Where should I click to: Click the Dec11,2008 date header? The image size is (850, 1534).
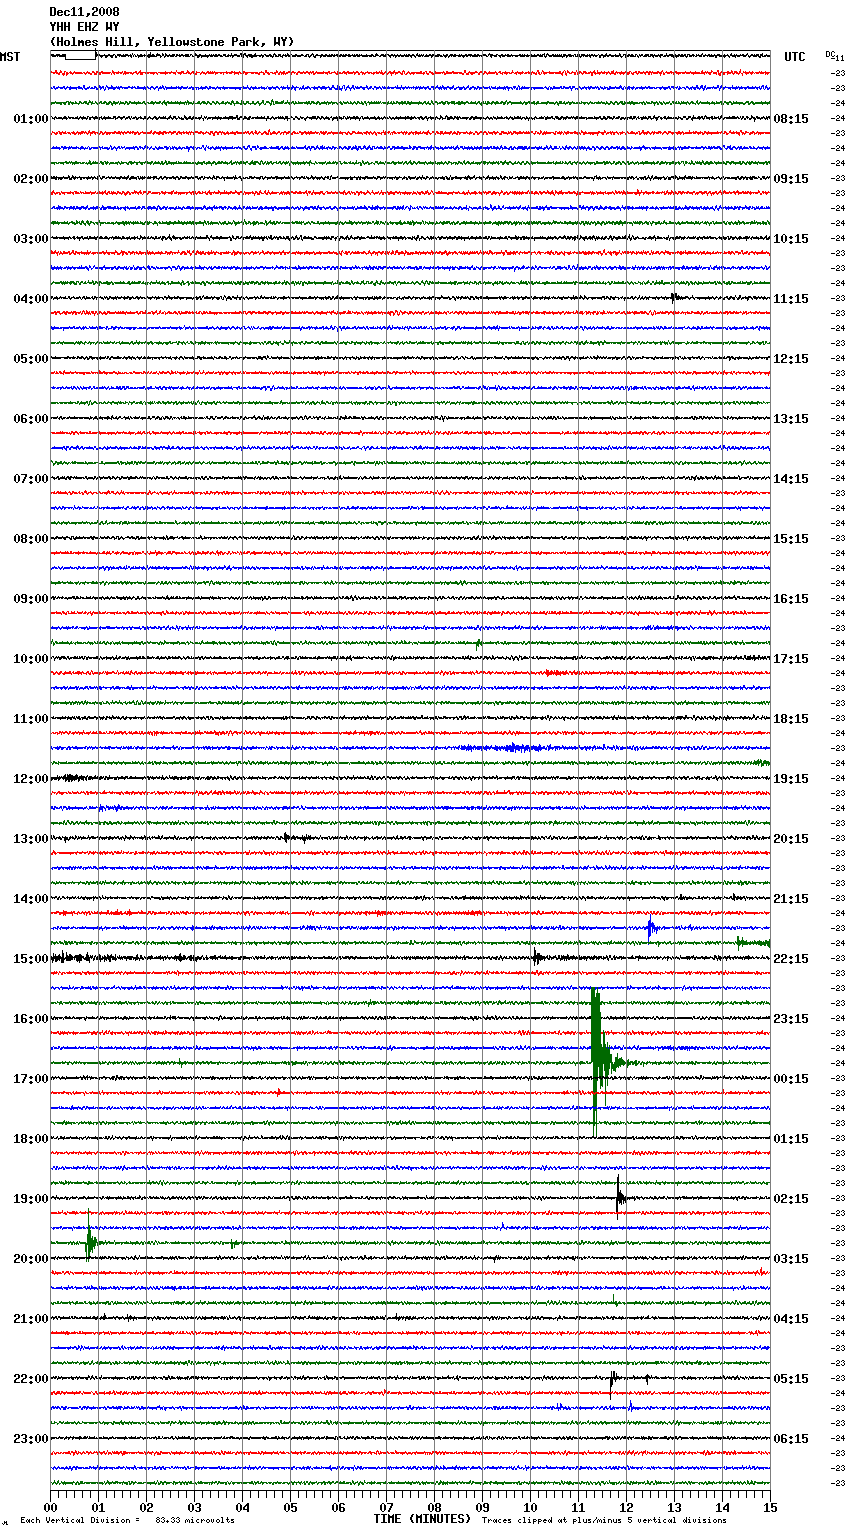click(84, 12)
